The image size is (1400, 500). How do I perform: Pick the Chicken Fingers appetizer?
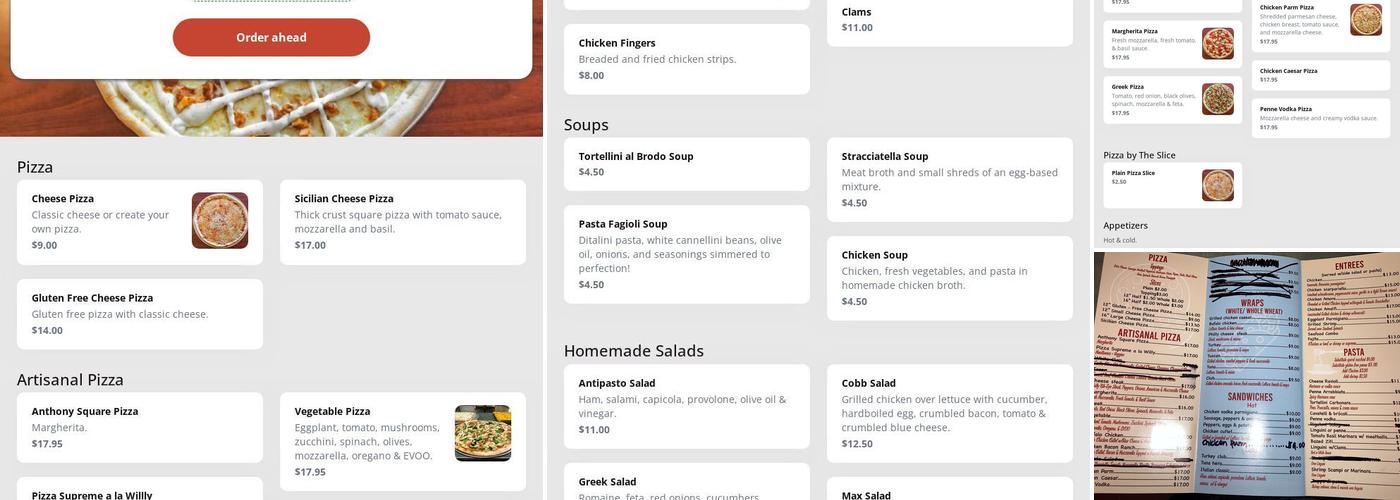(x=686, y=59)
